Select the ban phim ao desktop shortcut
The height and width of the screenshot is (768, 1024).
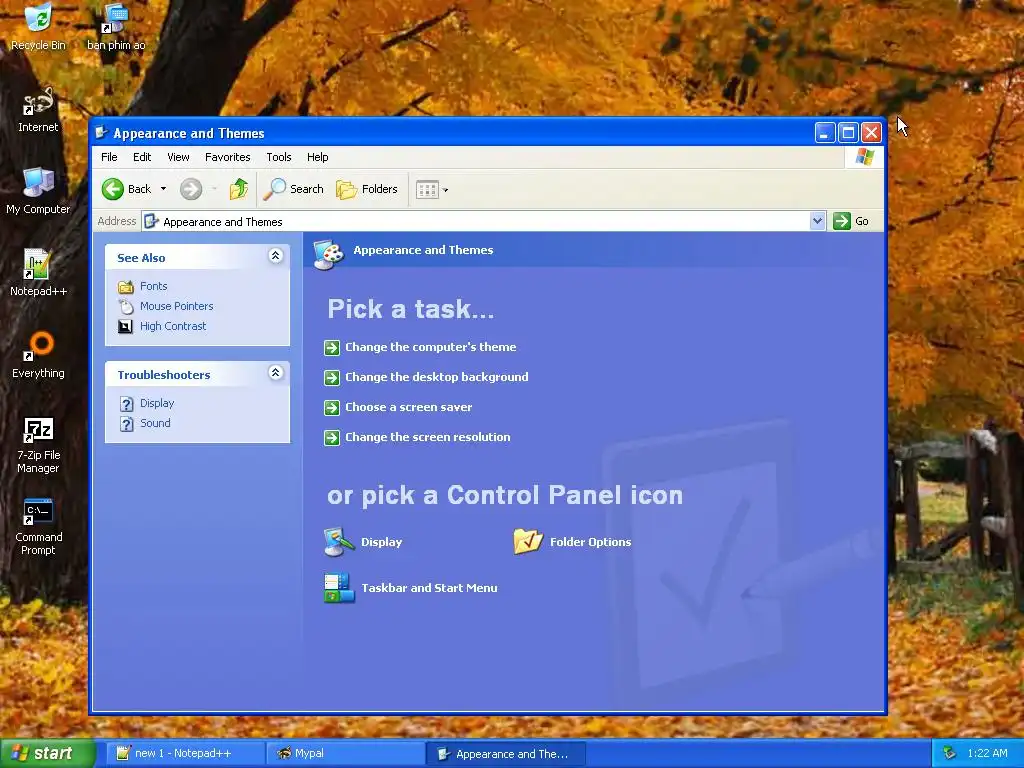pos(116,26)
